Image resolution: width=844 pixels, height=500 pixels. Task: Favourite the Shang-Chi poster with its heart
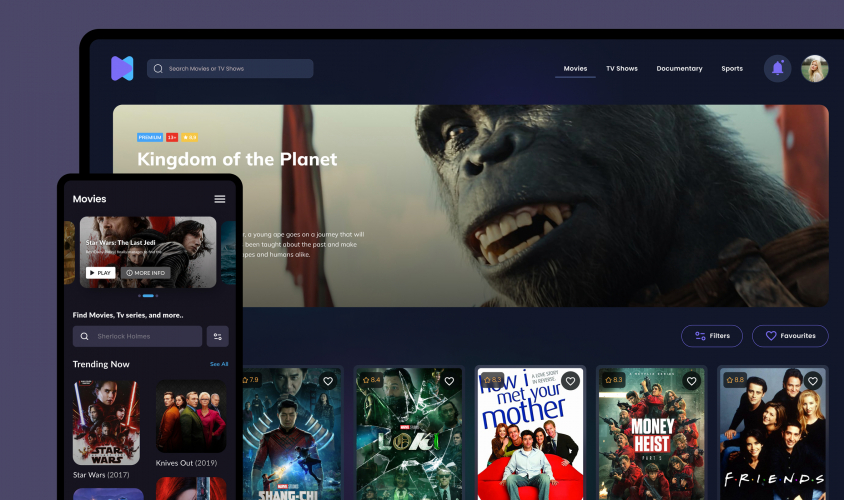pos(328,381)
